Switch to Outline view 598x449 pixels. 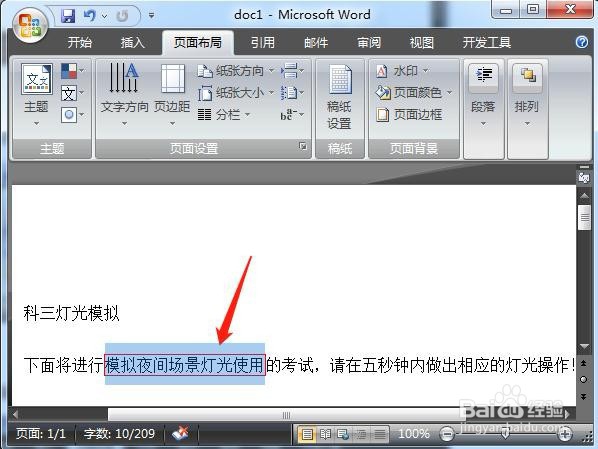pyautogui.click(x=361, y=434)
